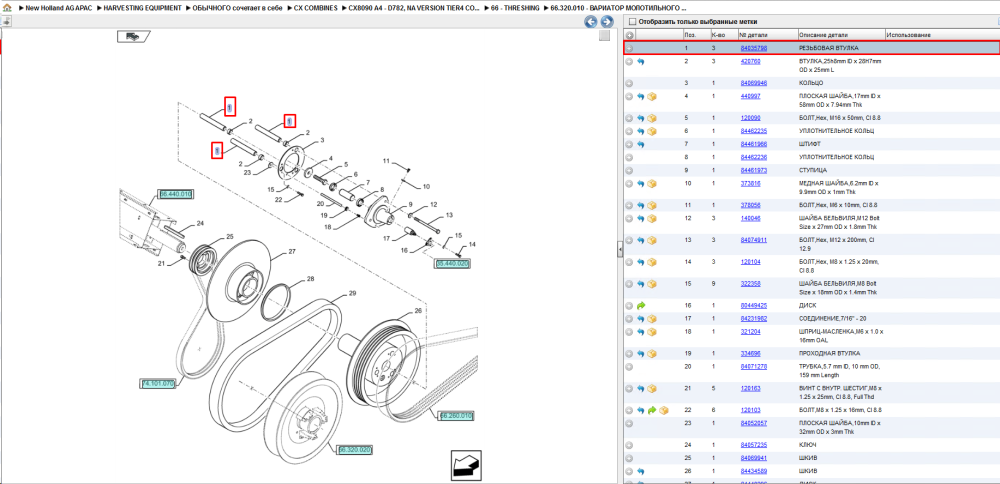Open part number link 84057235
The image size is (1000, 484).
pyautogui.click(x=753, y=445)
